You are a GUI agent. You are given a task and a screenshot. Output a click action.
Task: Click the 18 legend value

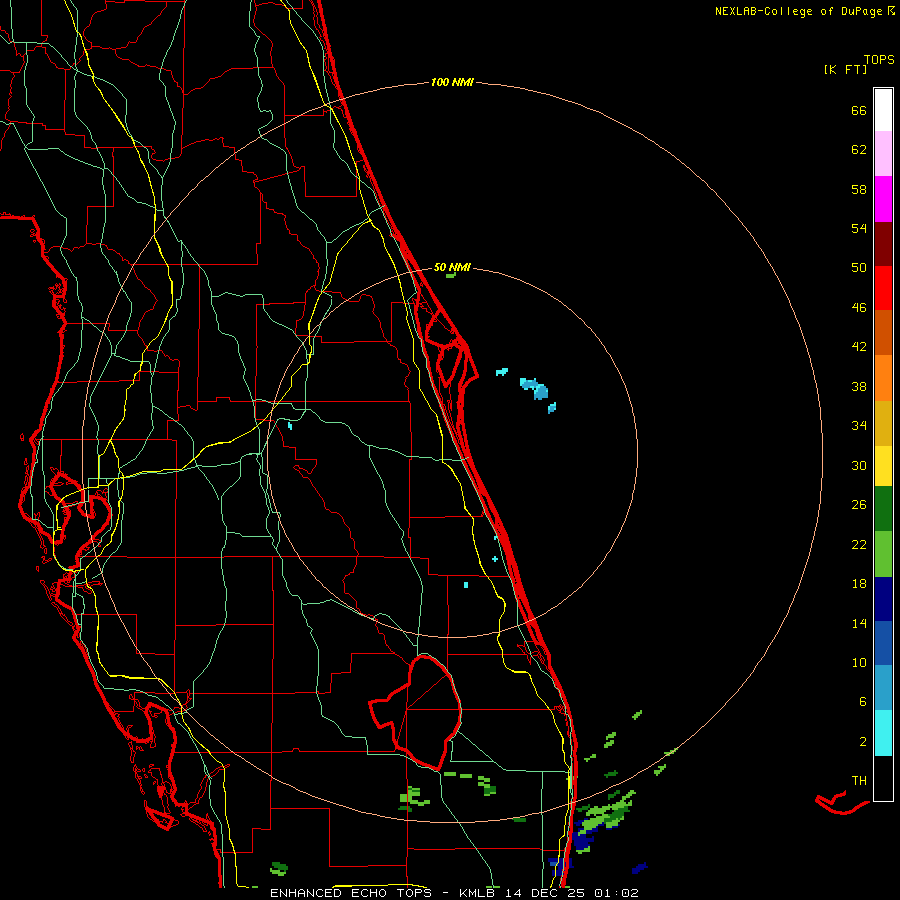859,584
